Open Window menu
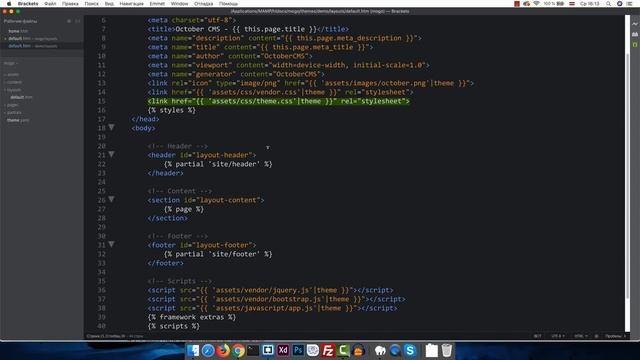 tap(179, 4)
